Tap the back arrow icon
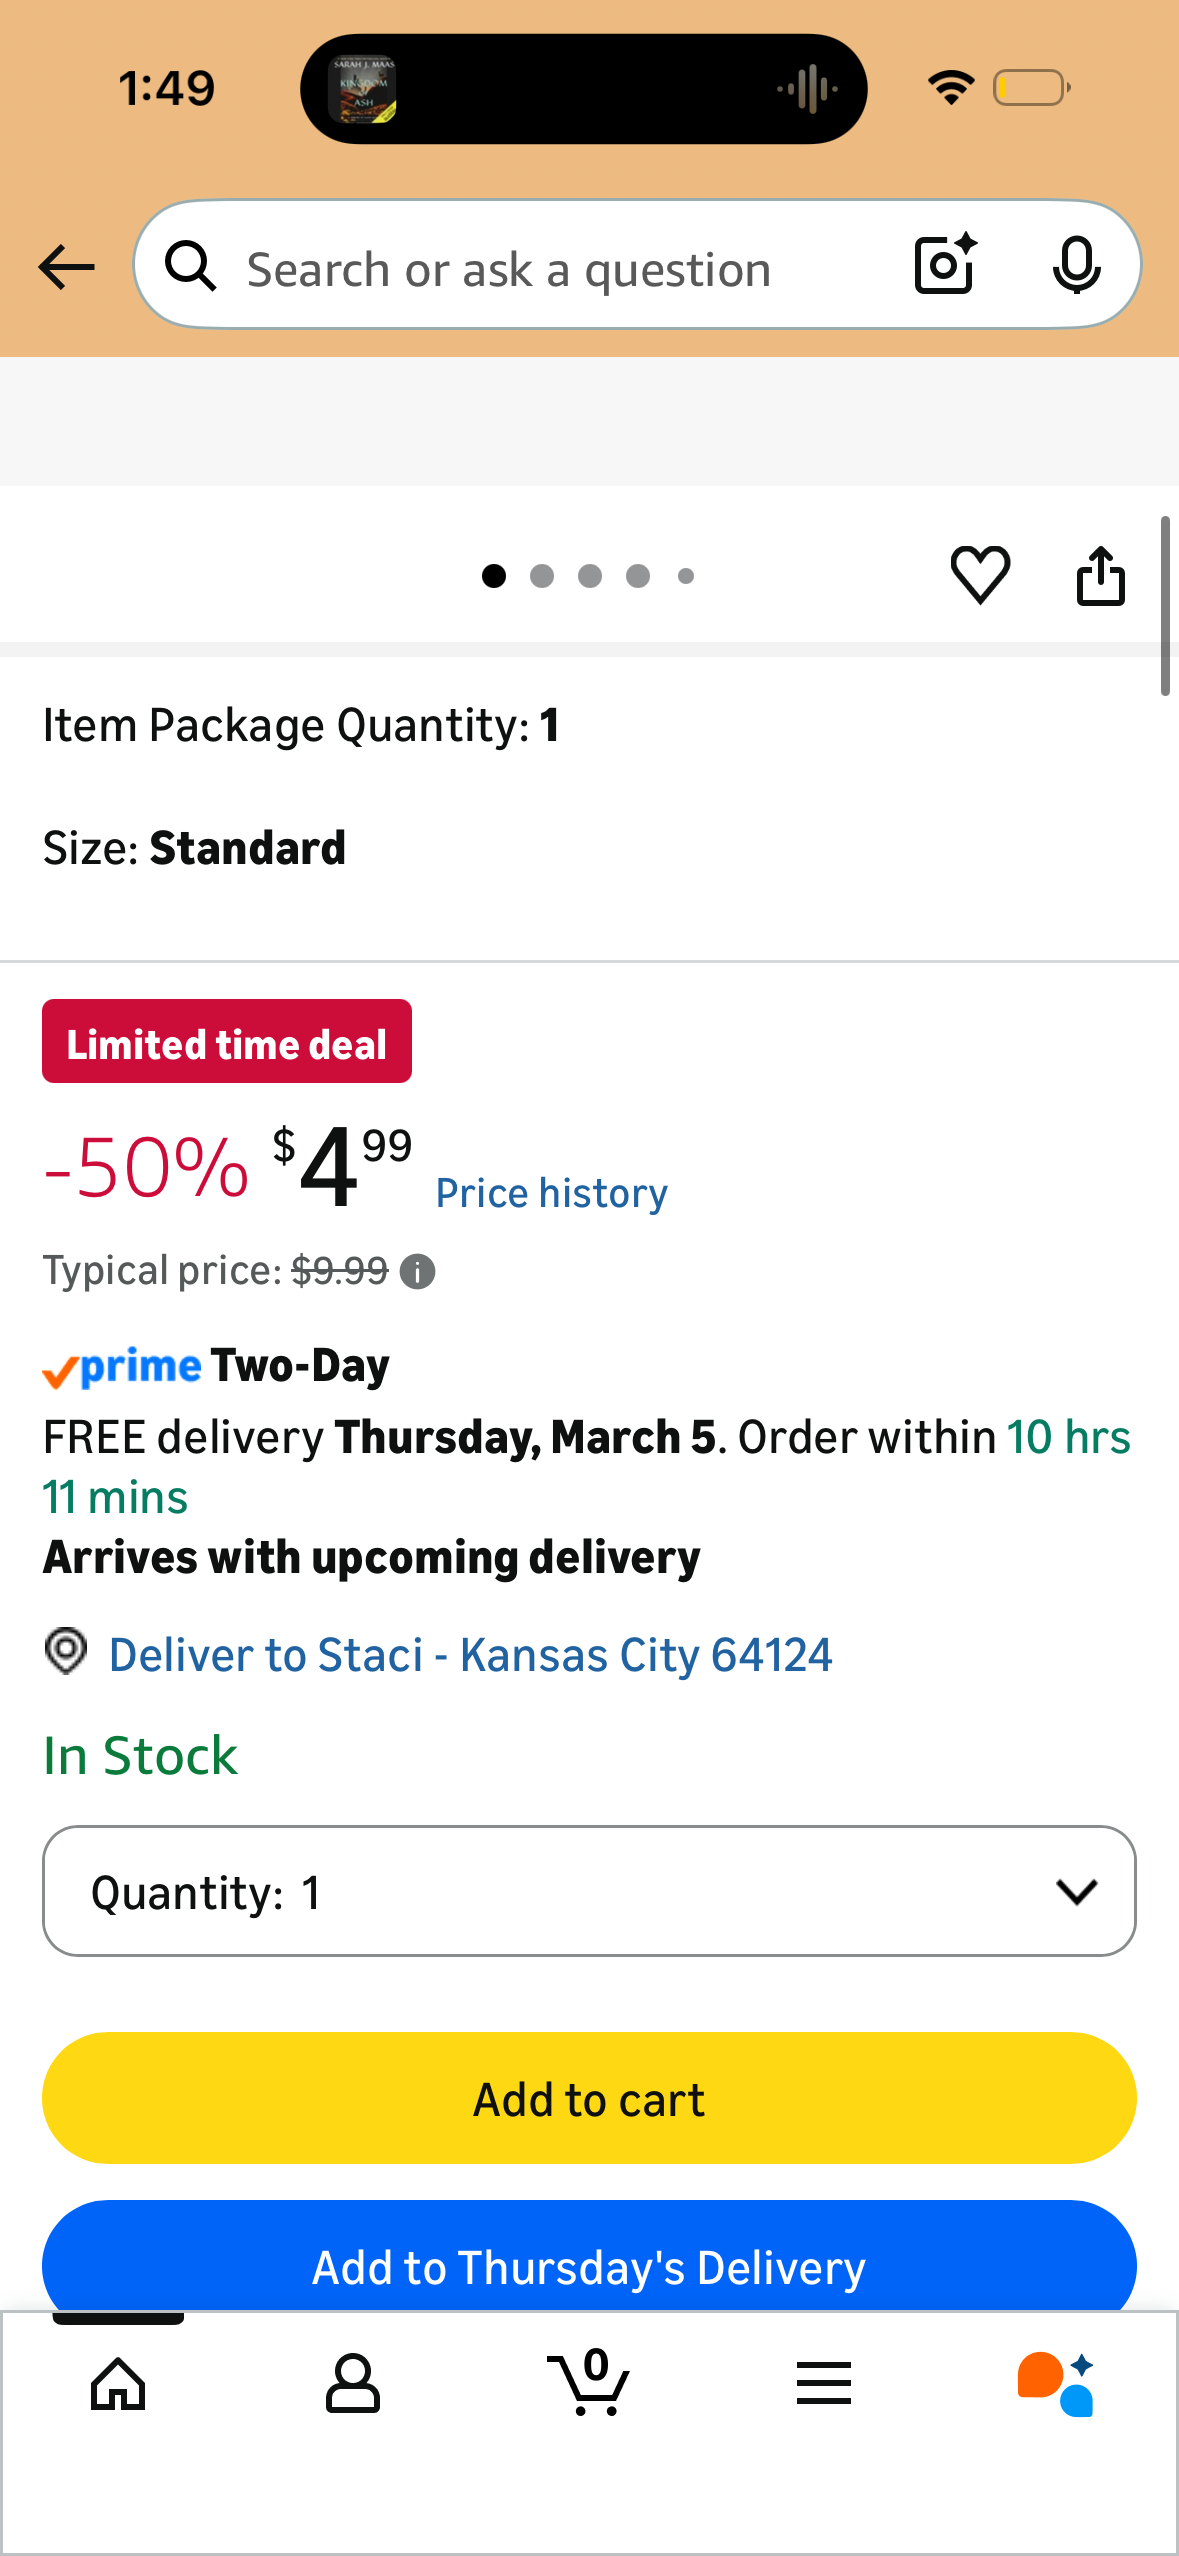Screen dimensions: 1179x2556 66,267
